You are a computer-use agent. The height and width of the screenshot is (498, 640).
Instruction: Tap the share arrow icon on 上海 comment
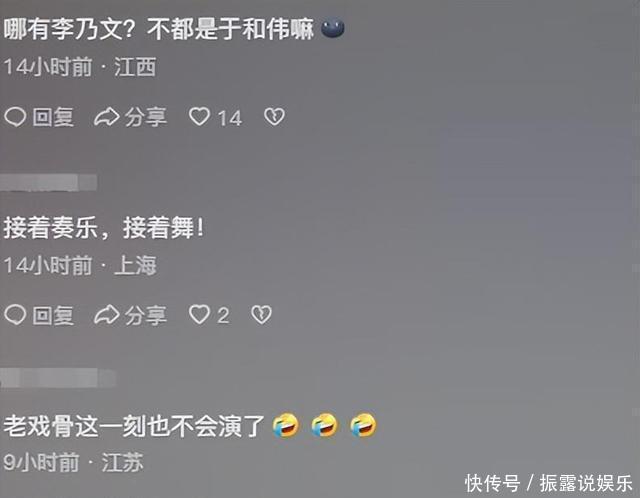point(107,315)
